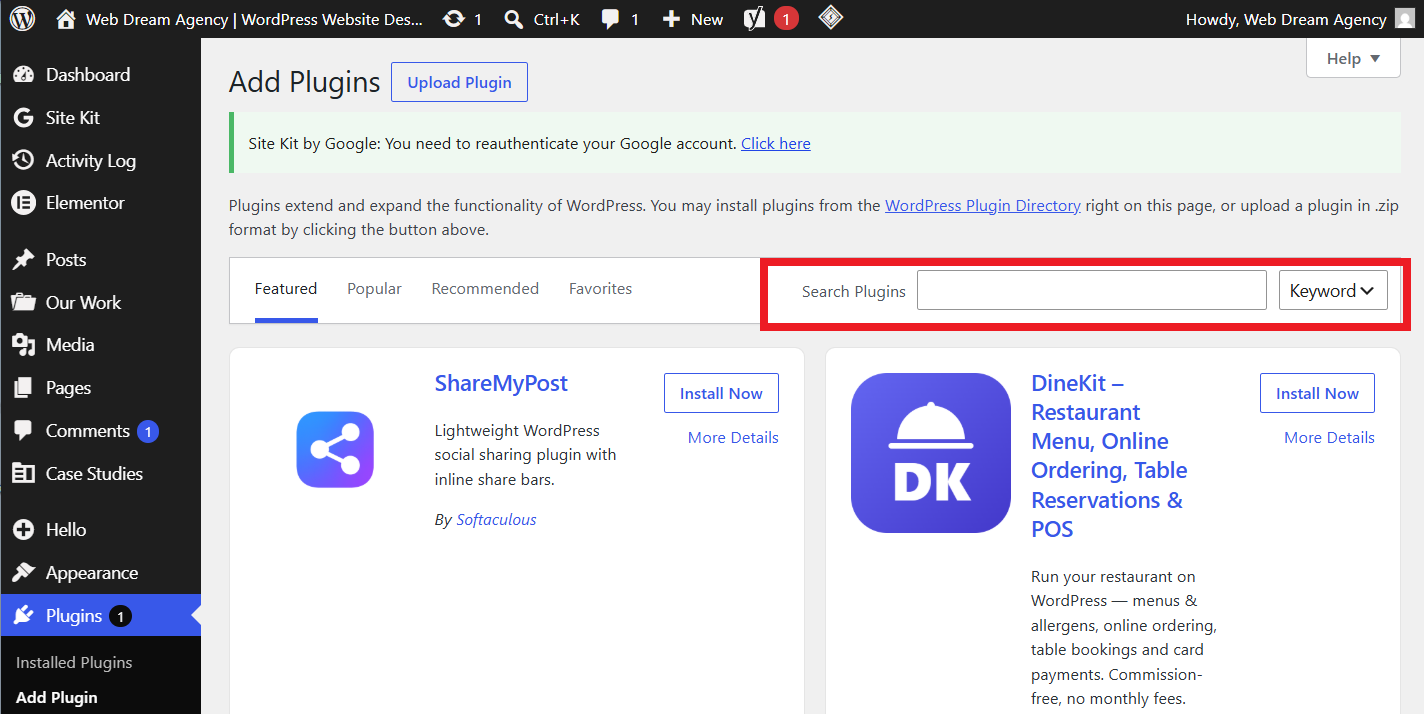Click the Dashboard gauge icon

click(x=24, y=75)
